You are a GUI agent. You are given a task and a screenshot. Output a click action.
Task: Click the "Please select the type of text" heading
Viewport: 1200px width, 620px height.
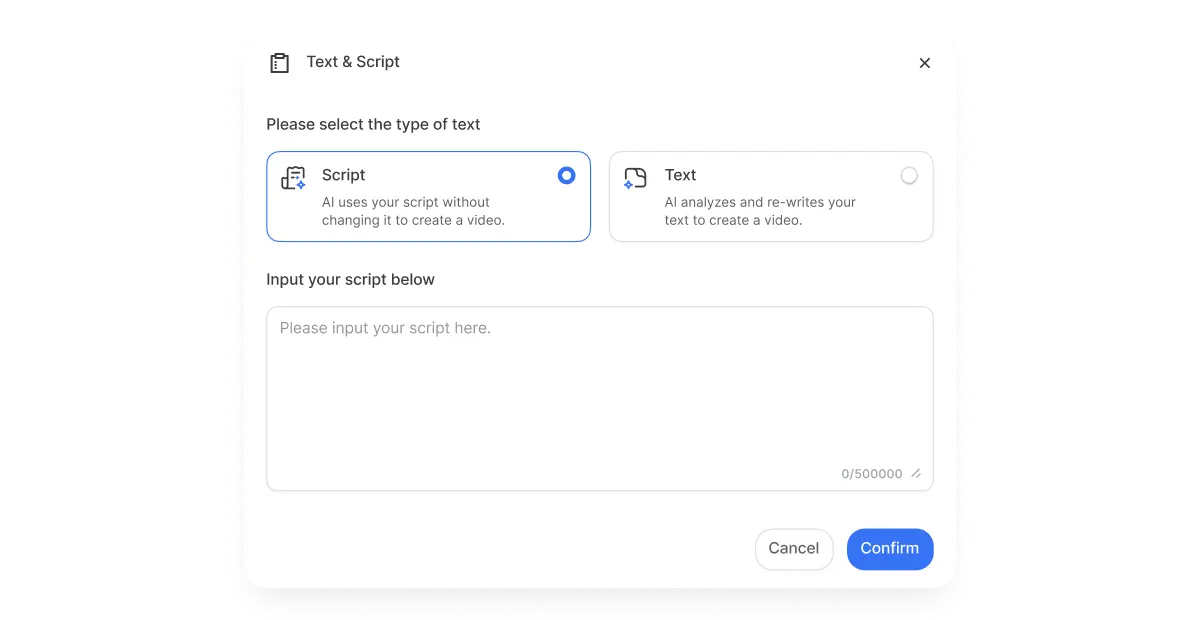tap(373, 124)
